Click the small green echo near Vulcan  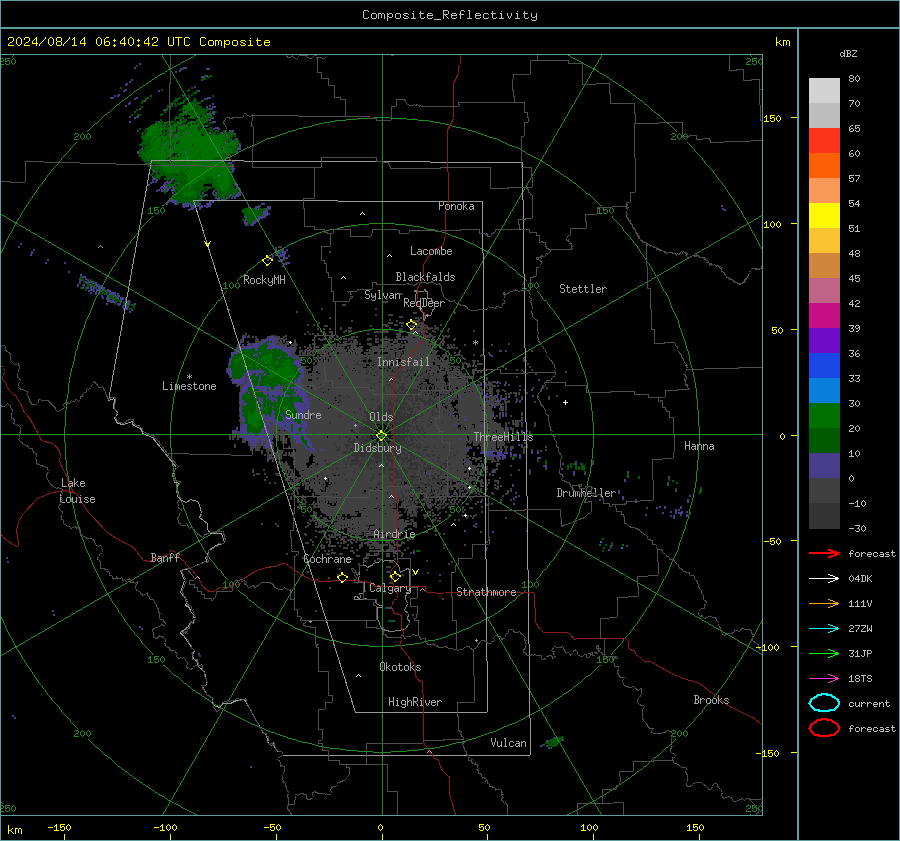(x=553, y=742)
